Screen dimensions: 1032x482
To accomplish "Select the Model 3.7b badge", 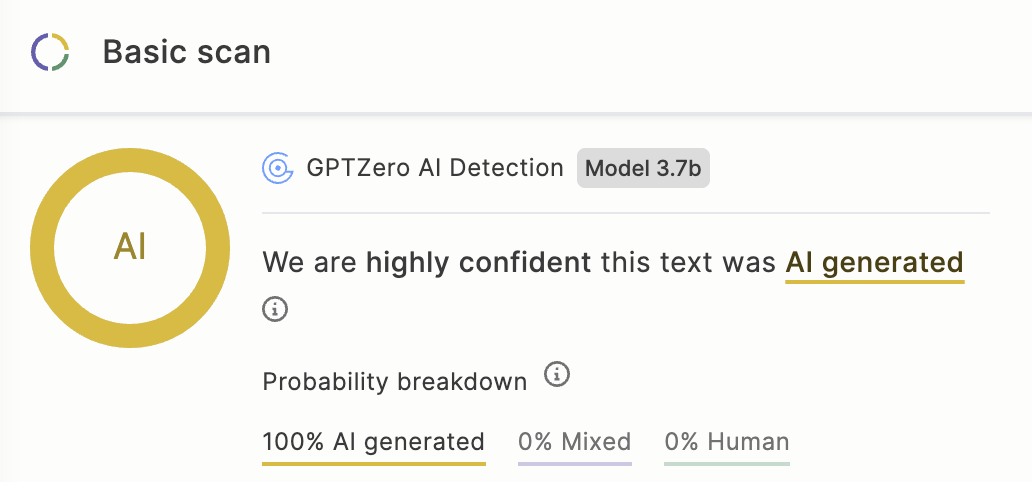I will [643, 168].
